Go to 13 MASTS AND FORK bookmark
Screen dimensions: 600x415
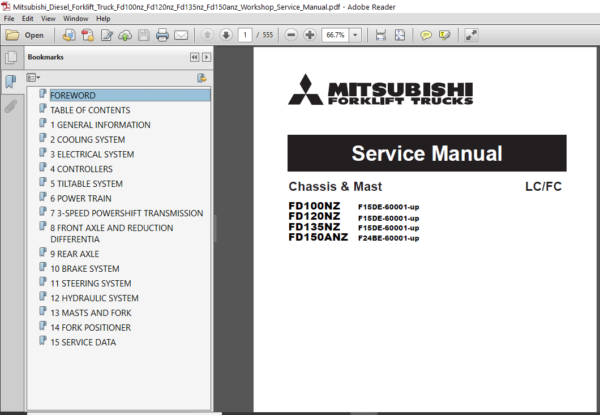(91, 313)
